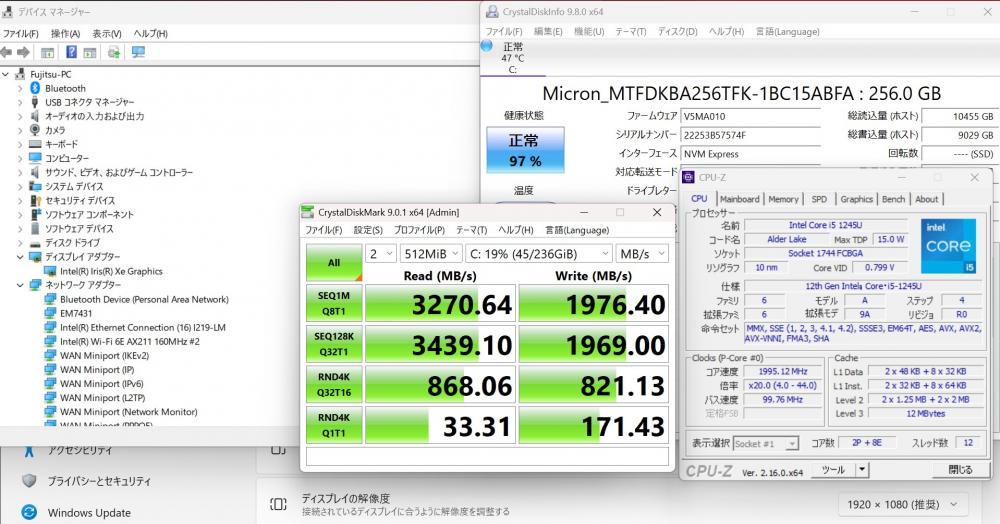Switch to the Memory tab in CPU-Z
This screenshot has width=1000, height=524.
[x=783, y=199]
